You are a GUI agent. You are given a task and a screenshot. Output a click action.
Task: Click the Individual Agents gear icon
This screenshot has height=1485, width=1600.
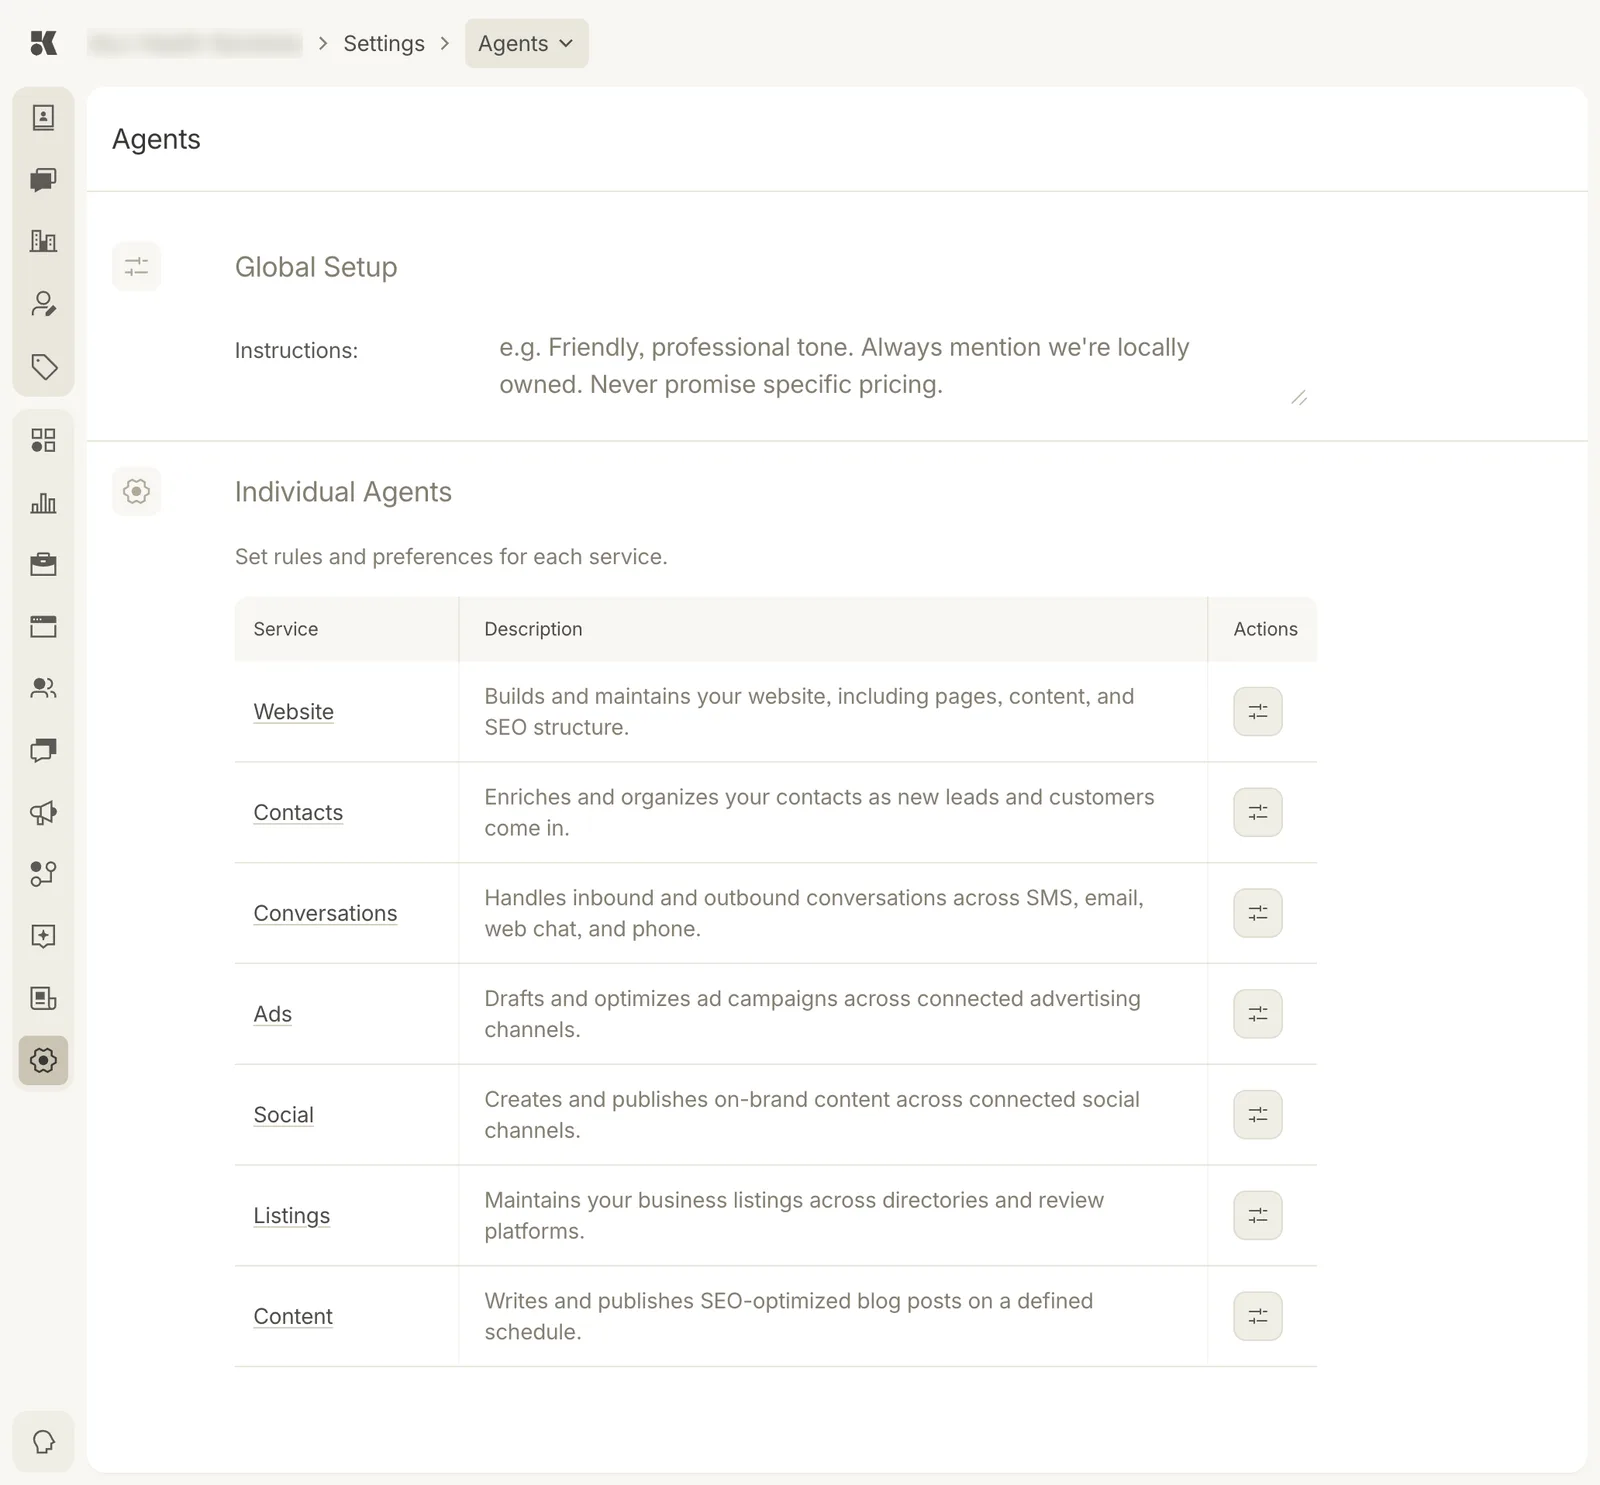pyautogui.click(x=136, y=491)
